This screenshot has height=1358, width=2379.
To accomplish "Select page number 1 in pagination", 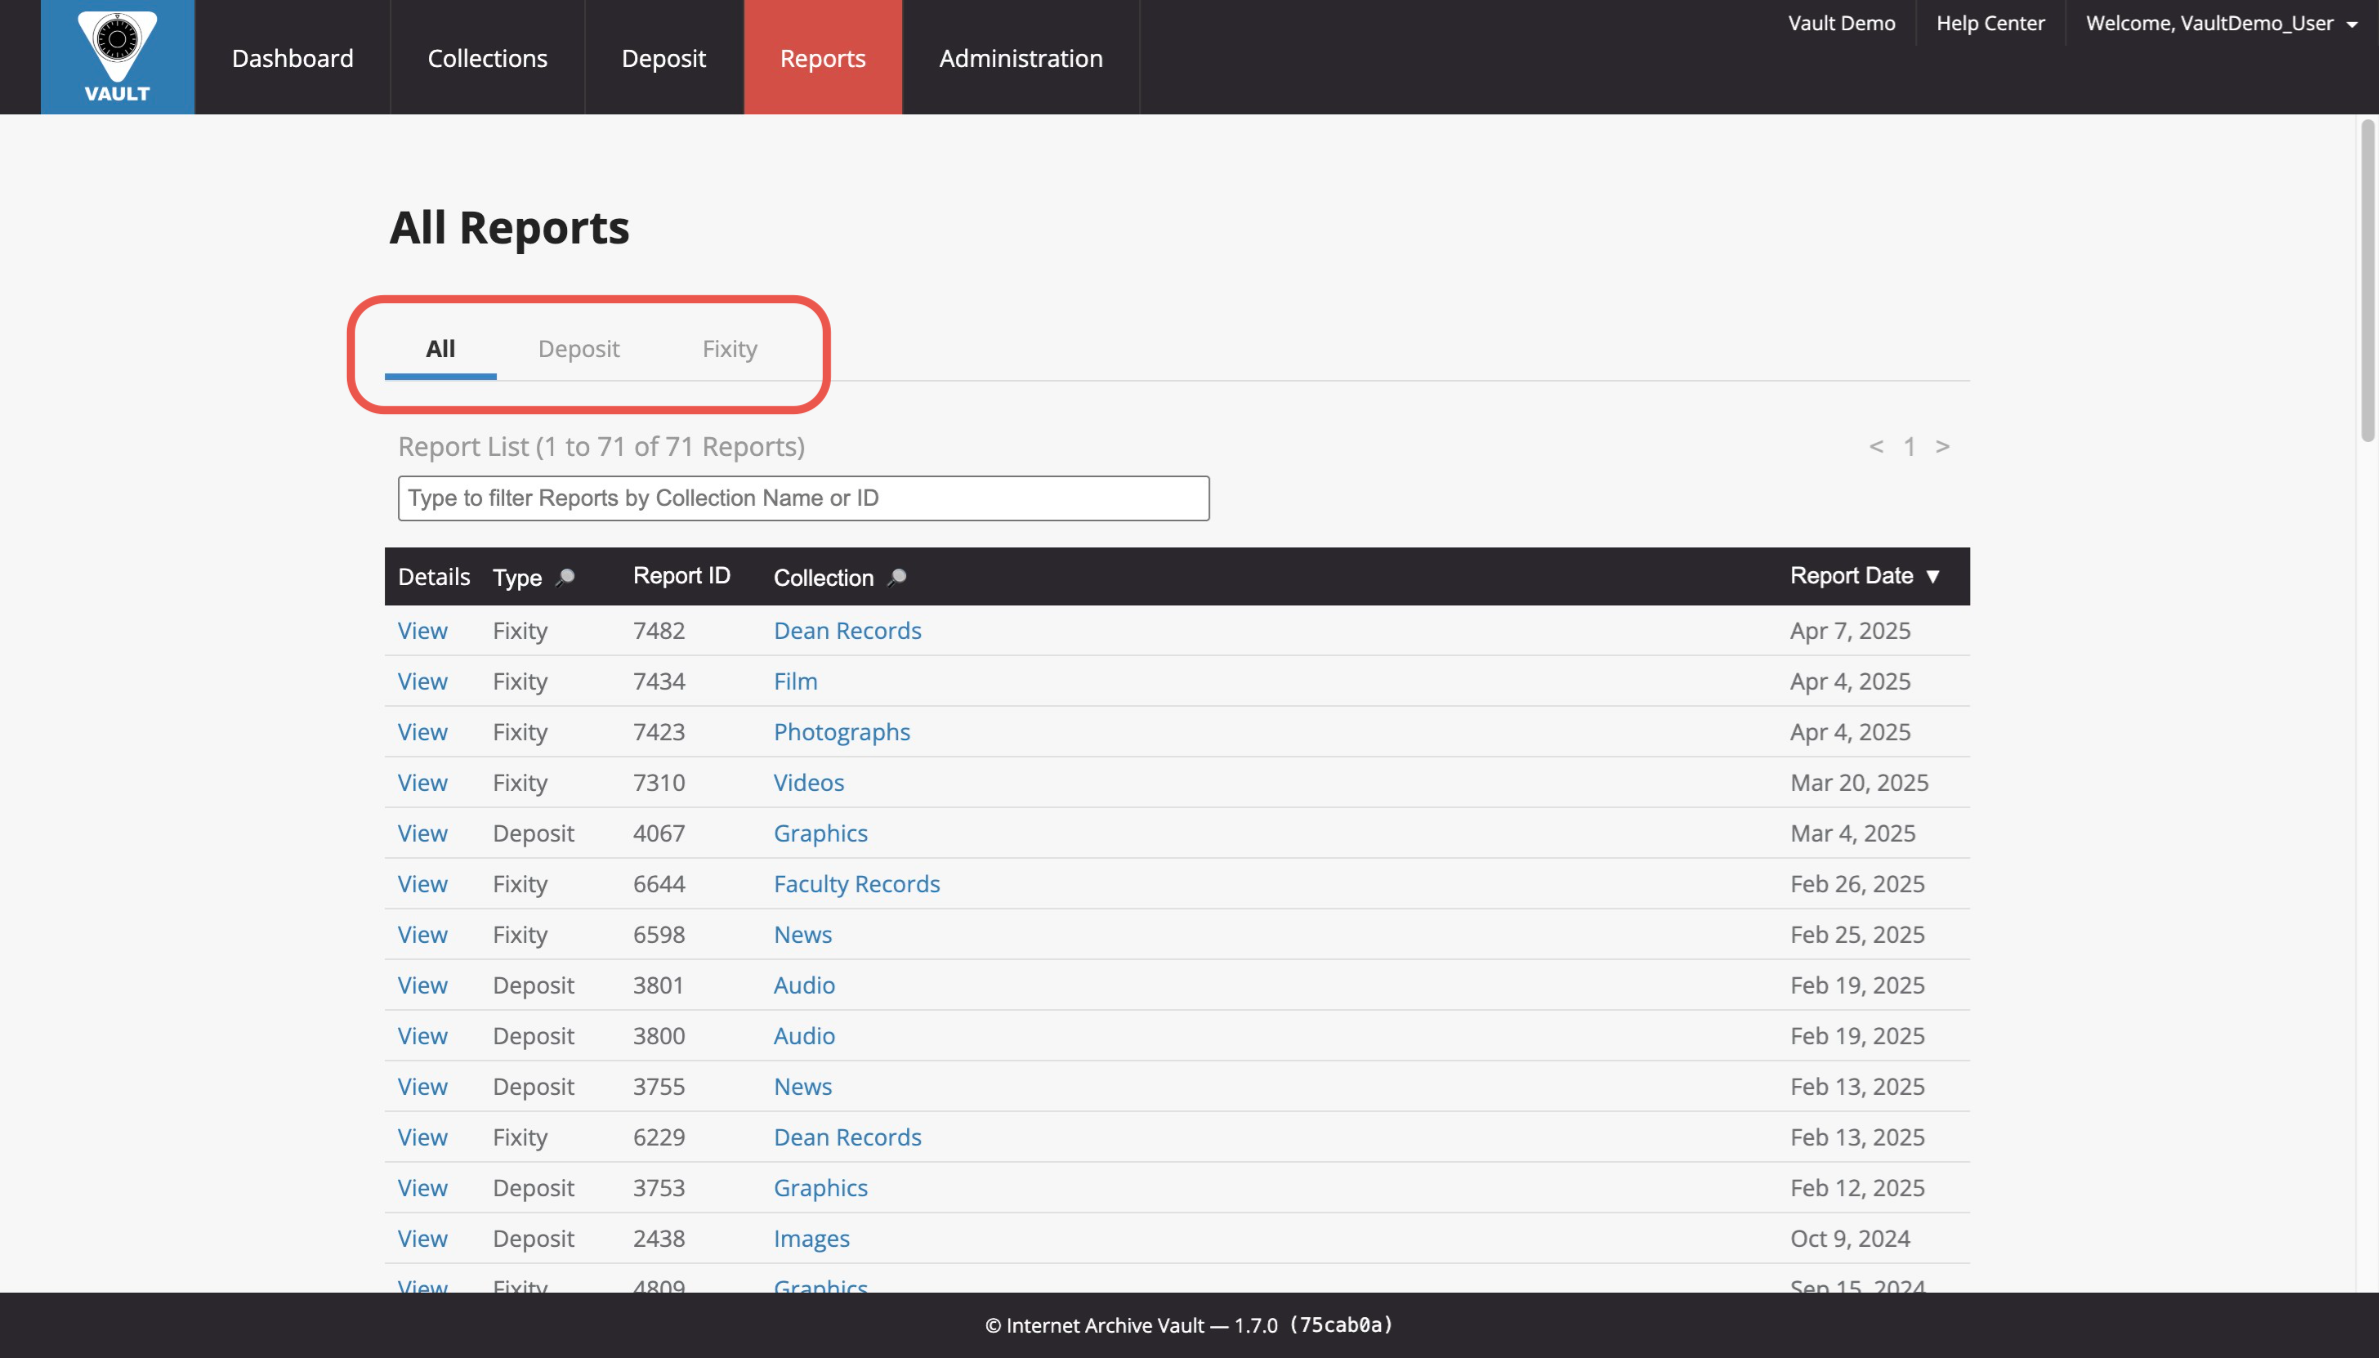I will [1910, 446].
